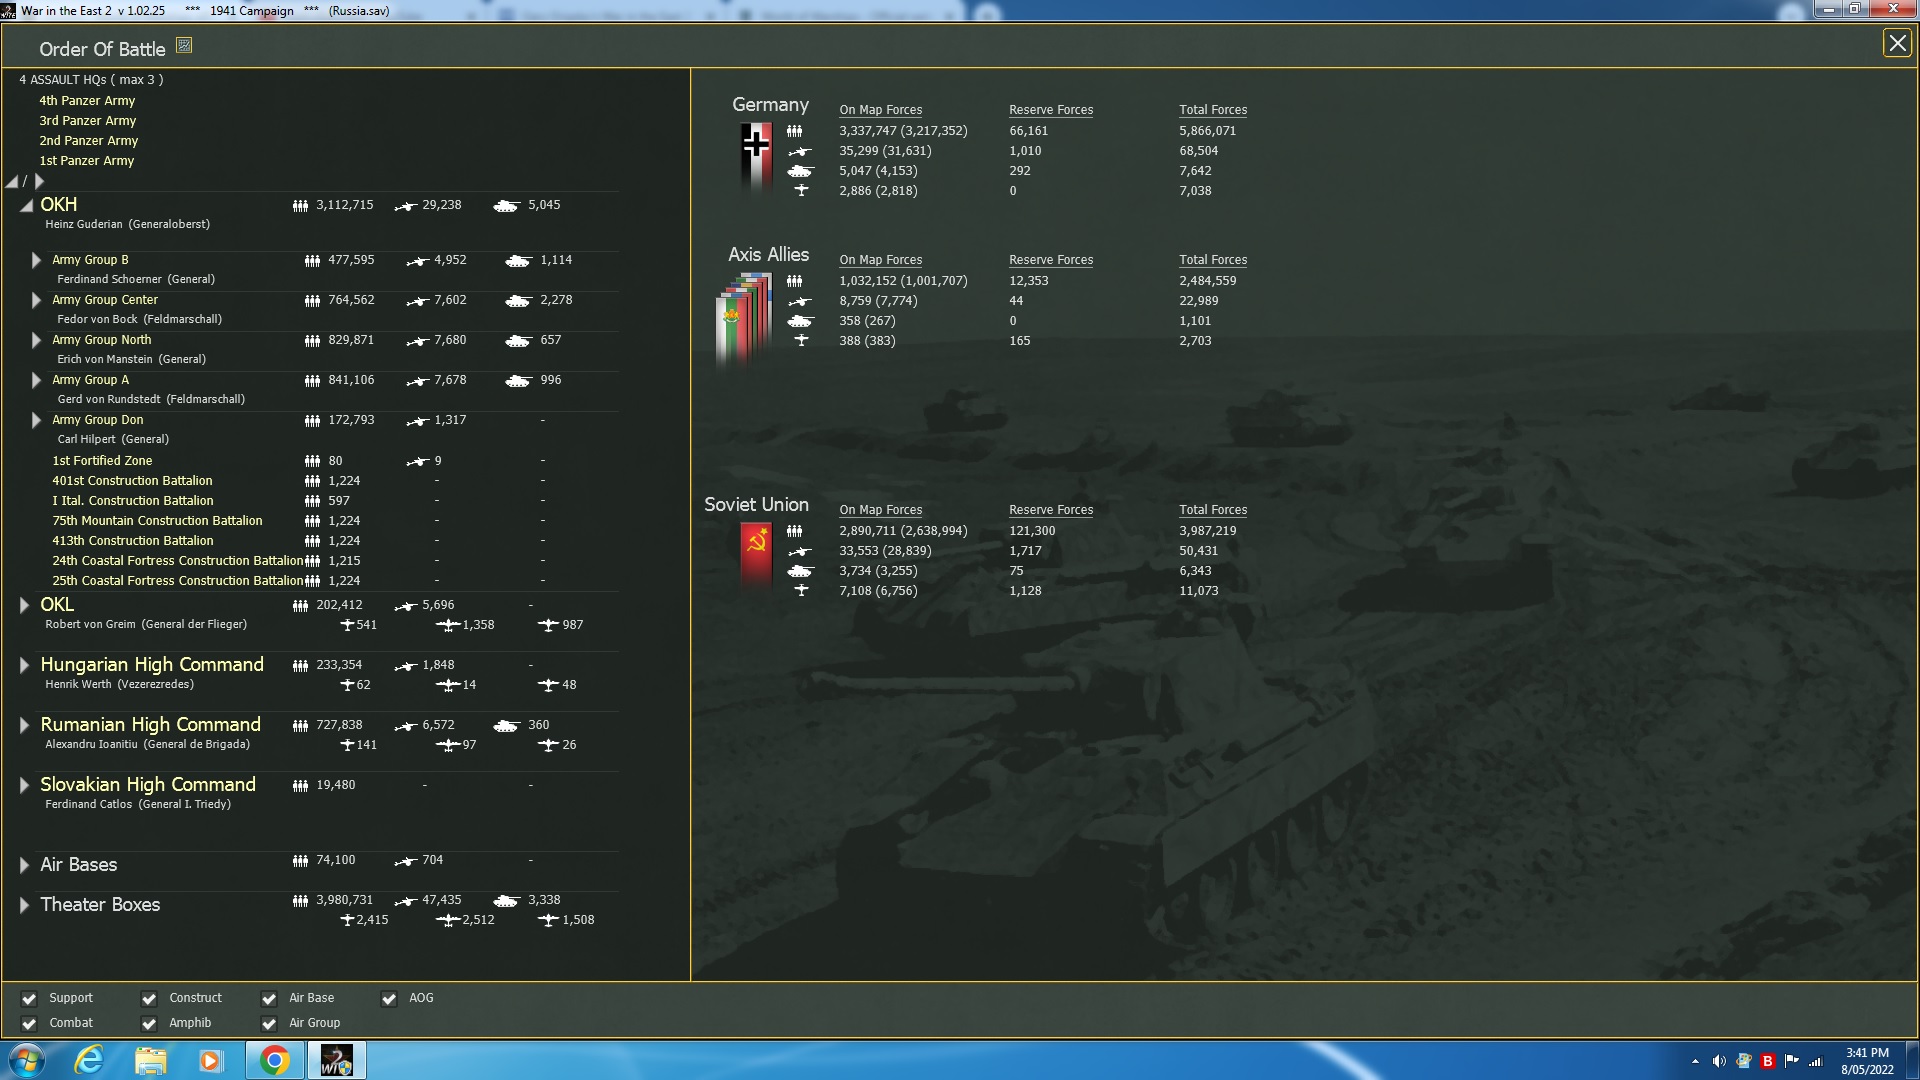Screen dimensions: 1920x1080
Task: Click the collapse-all triangle icon above OKH
Action: [13, 181]
